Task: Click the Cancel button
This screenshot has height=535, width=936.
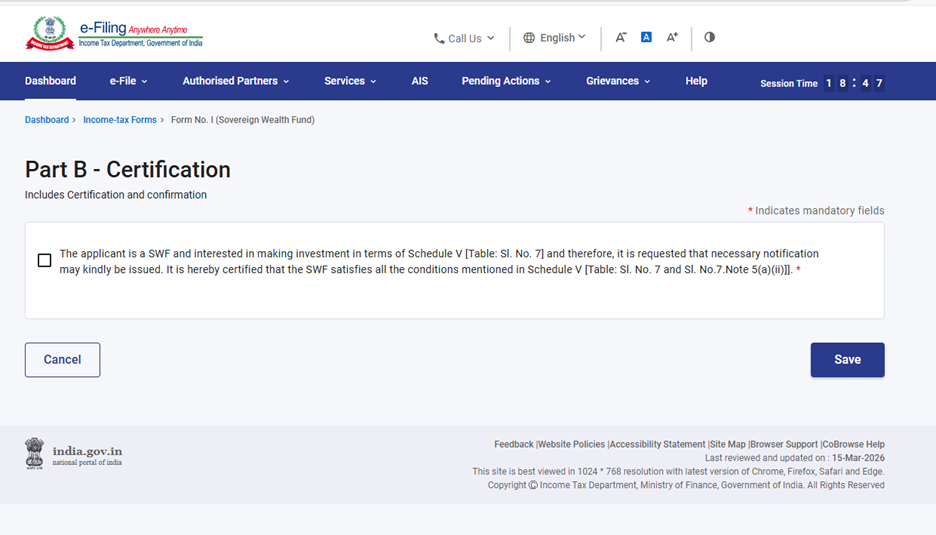Action: pyautogui.click(x=62, y=360)
